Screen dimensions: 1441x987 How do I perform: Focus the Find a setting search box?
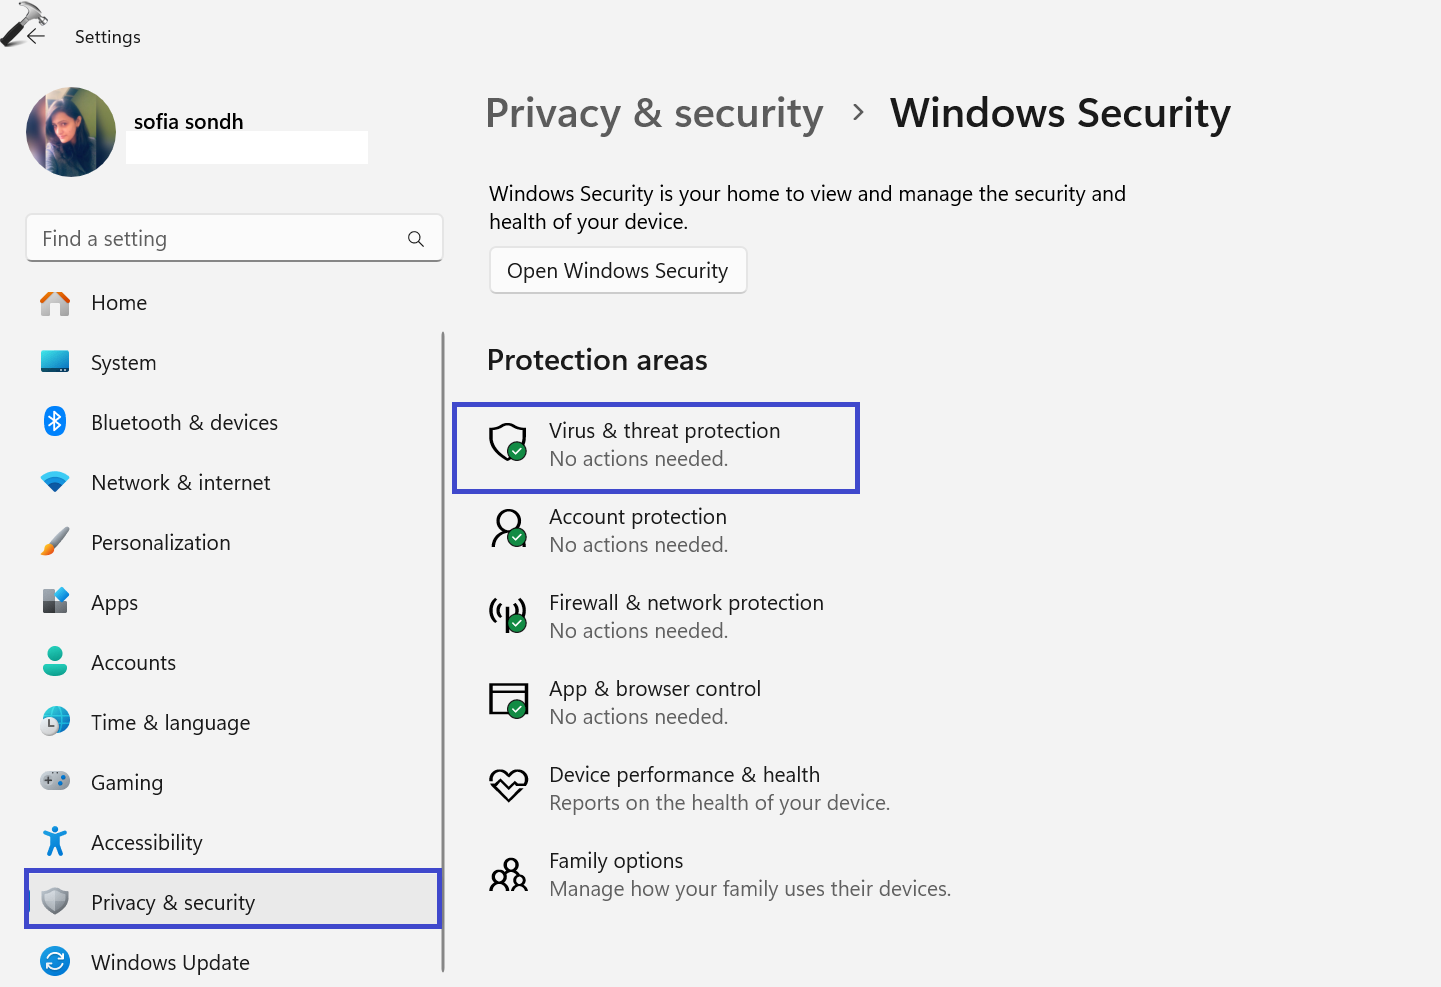click(220, 239)
